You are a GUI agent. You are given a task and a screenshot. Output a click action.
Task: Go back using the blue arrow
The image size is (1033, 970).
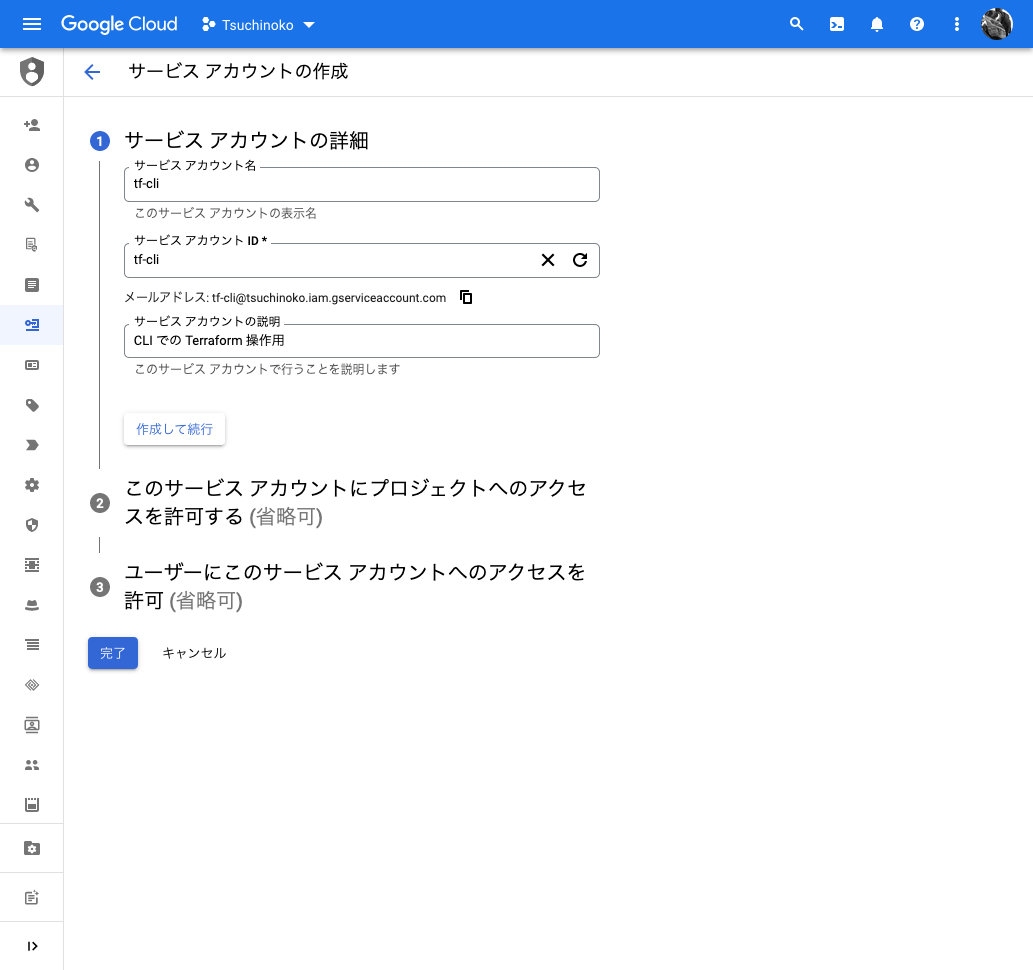click(x=92, y=72)
